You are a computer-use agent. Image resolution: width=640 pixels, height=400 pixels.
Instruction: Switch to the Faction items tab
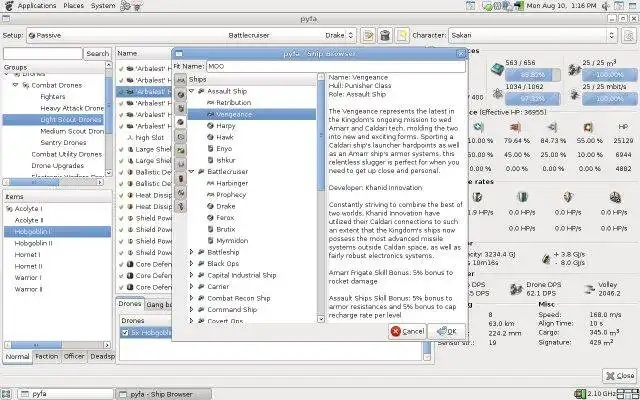46,356
